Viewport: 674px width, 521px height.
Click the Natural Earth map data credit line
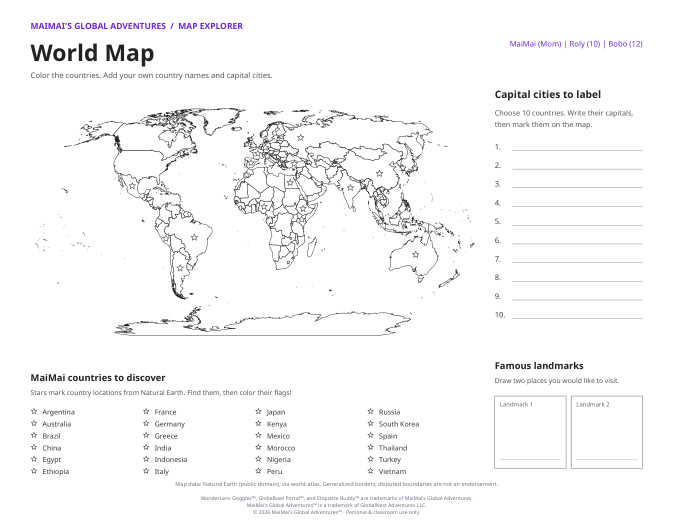(x=337, y=484)
